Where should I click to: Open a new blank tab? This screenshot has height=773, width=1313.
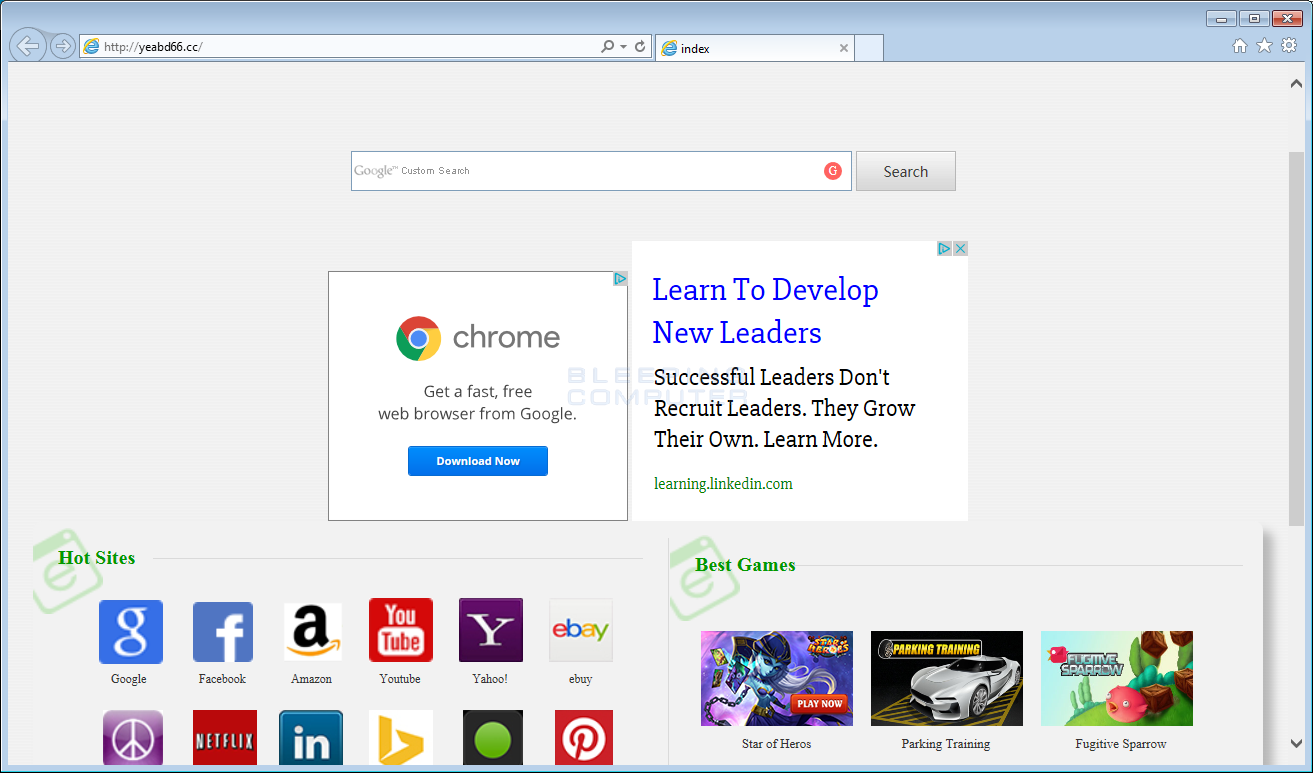(869, 48)
